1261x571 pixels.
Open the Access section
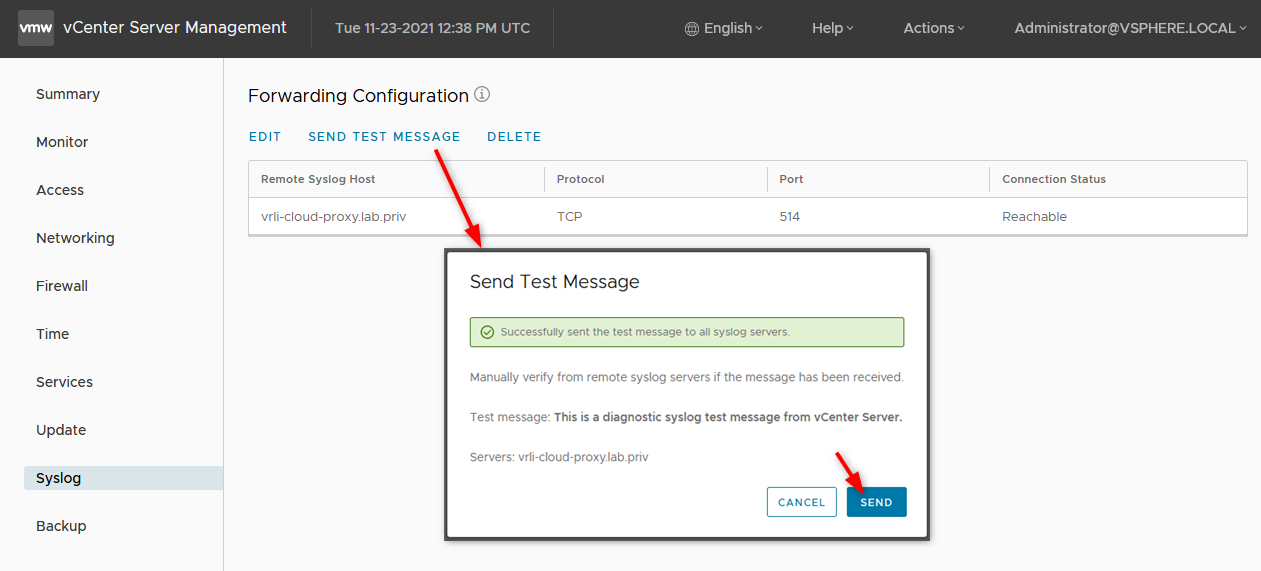click(60, 190)
